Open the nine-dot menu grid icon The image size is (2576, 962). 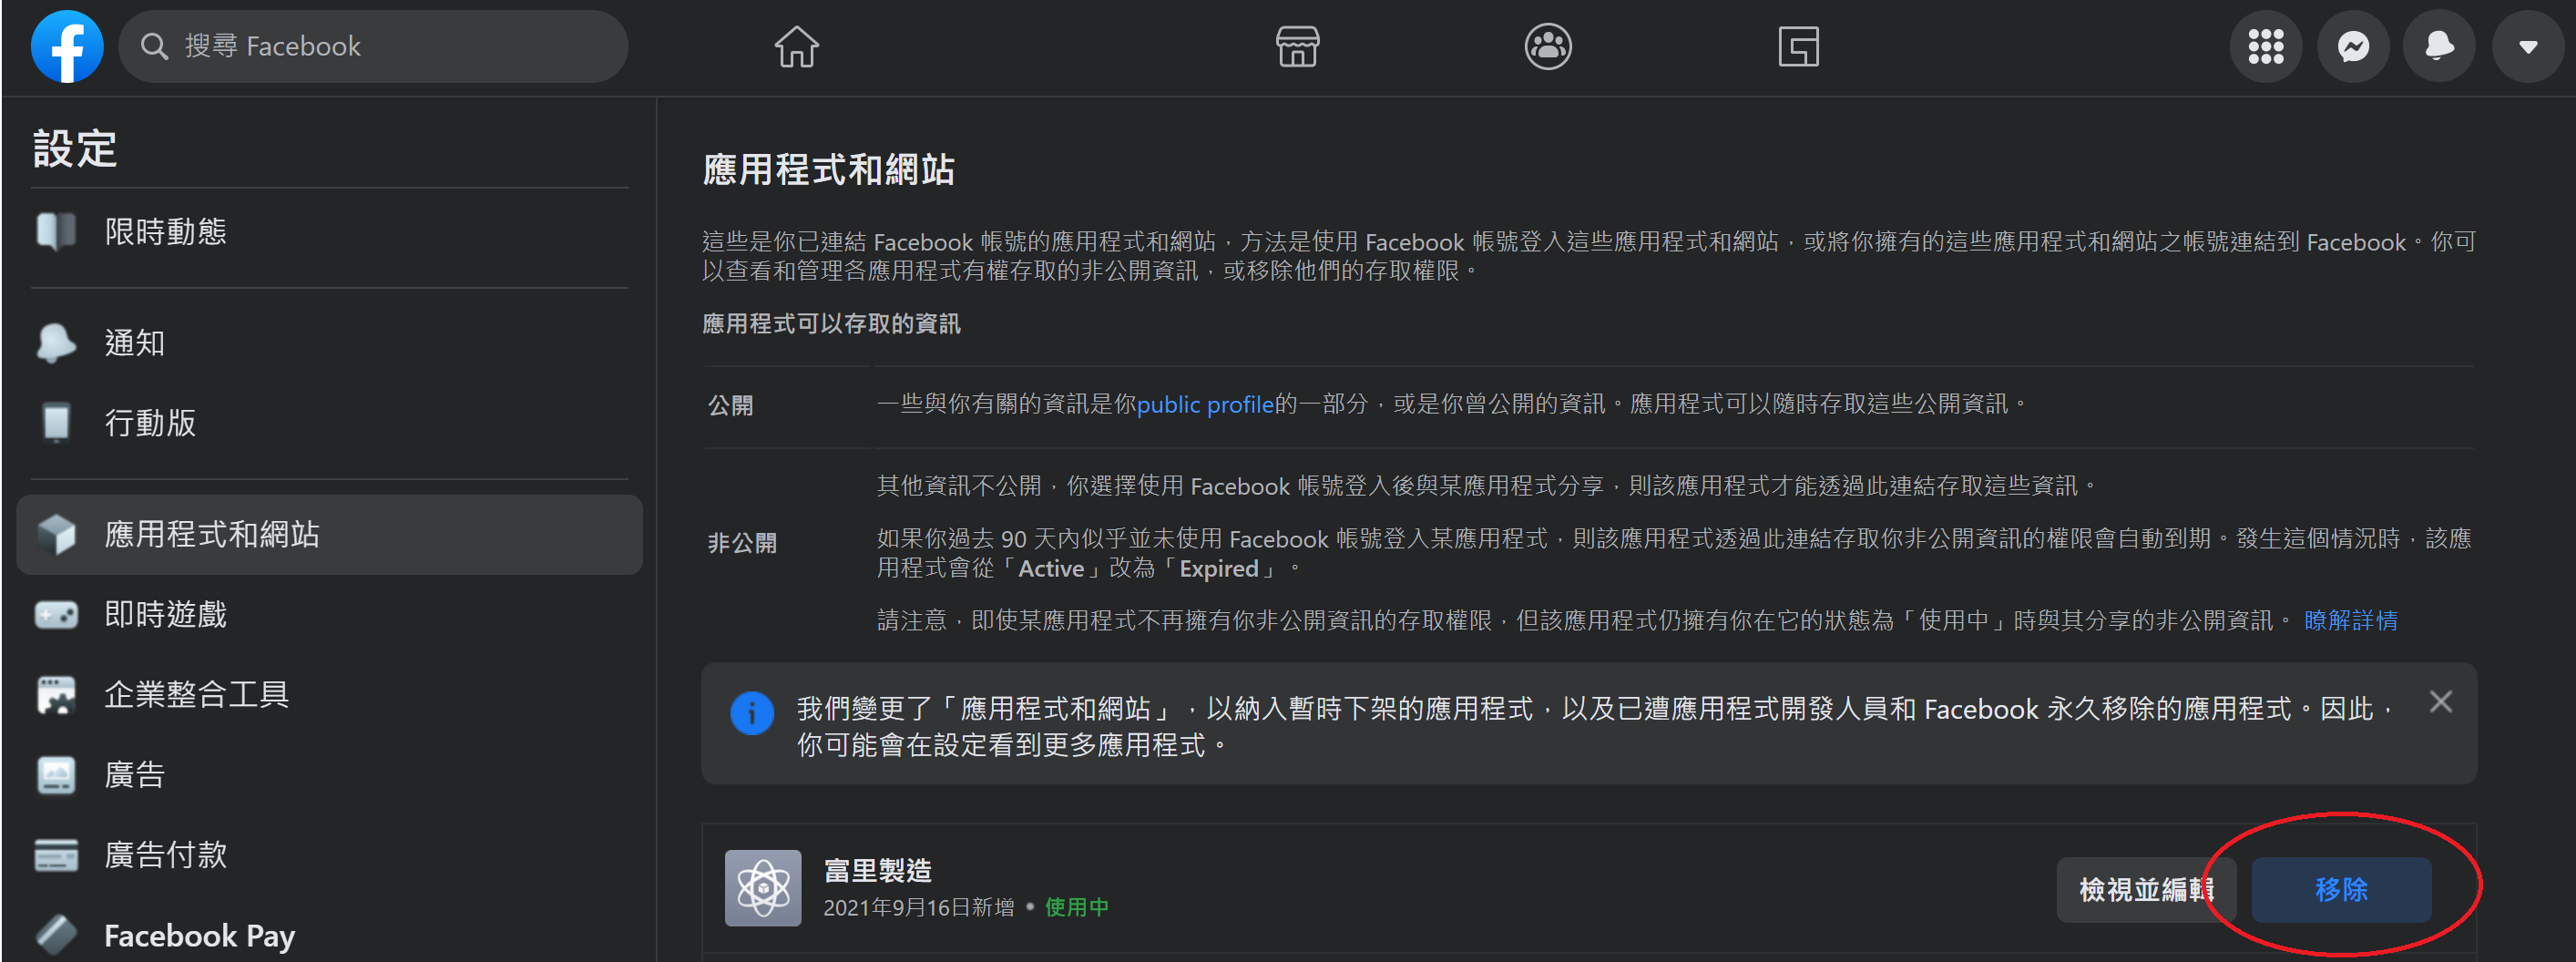point(2265,47)
